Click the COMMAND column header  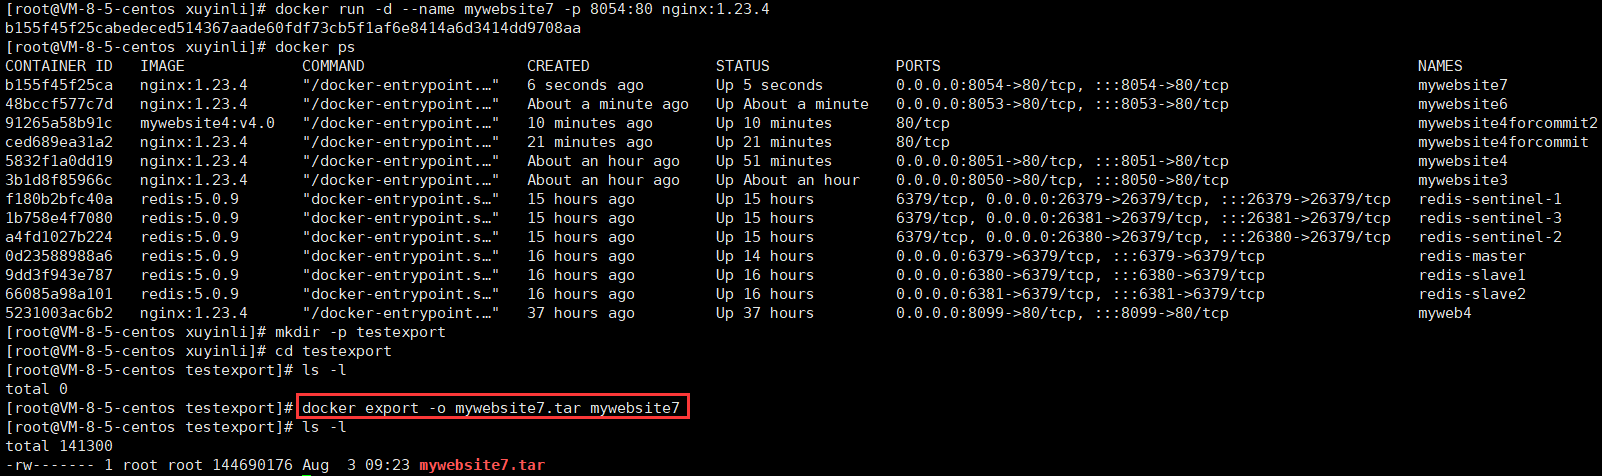pos(334,66)
